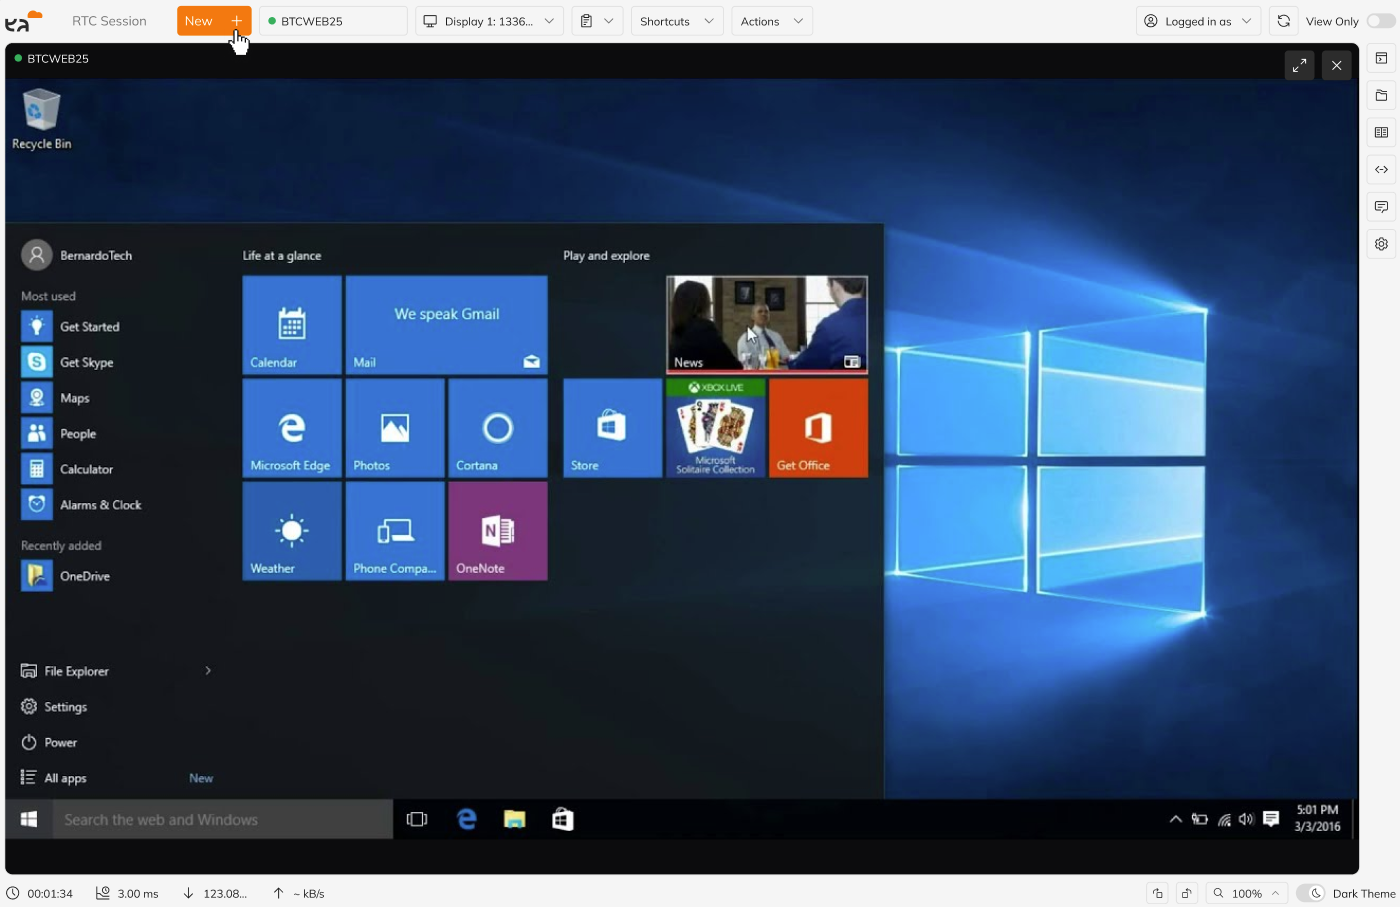Image resolution: width=1400 pixels, height=907 pixels.
Task: Open the Display 1 dropdown
Action: click(x=489, y=21)
